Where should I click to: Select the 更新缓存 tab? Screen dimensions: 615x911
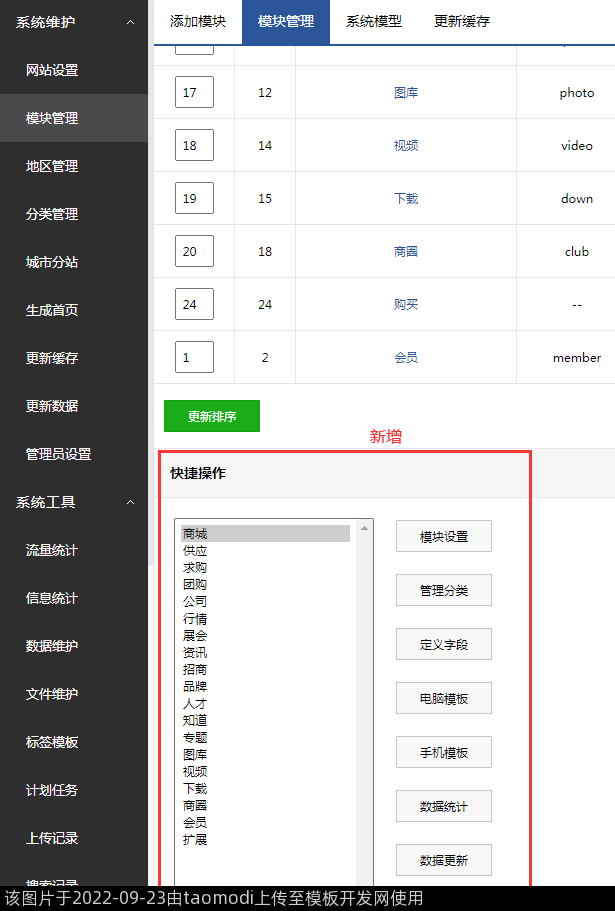(461, 21)
